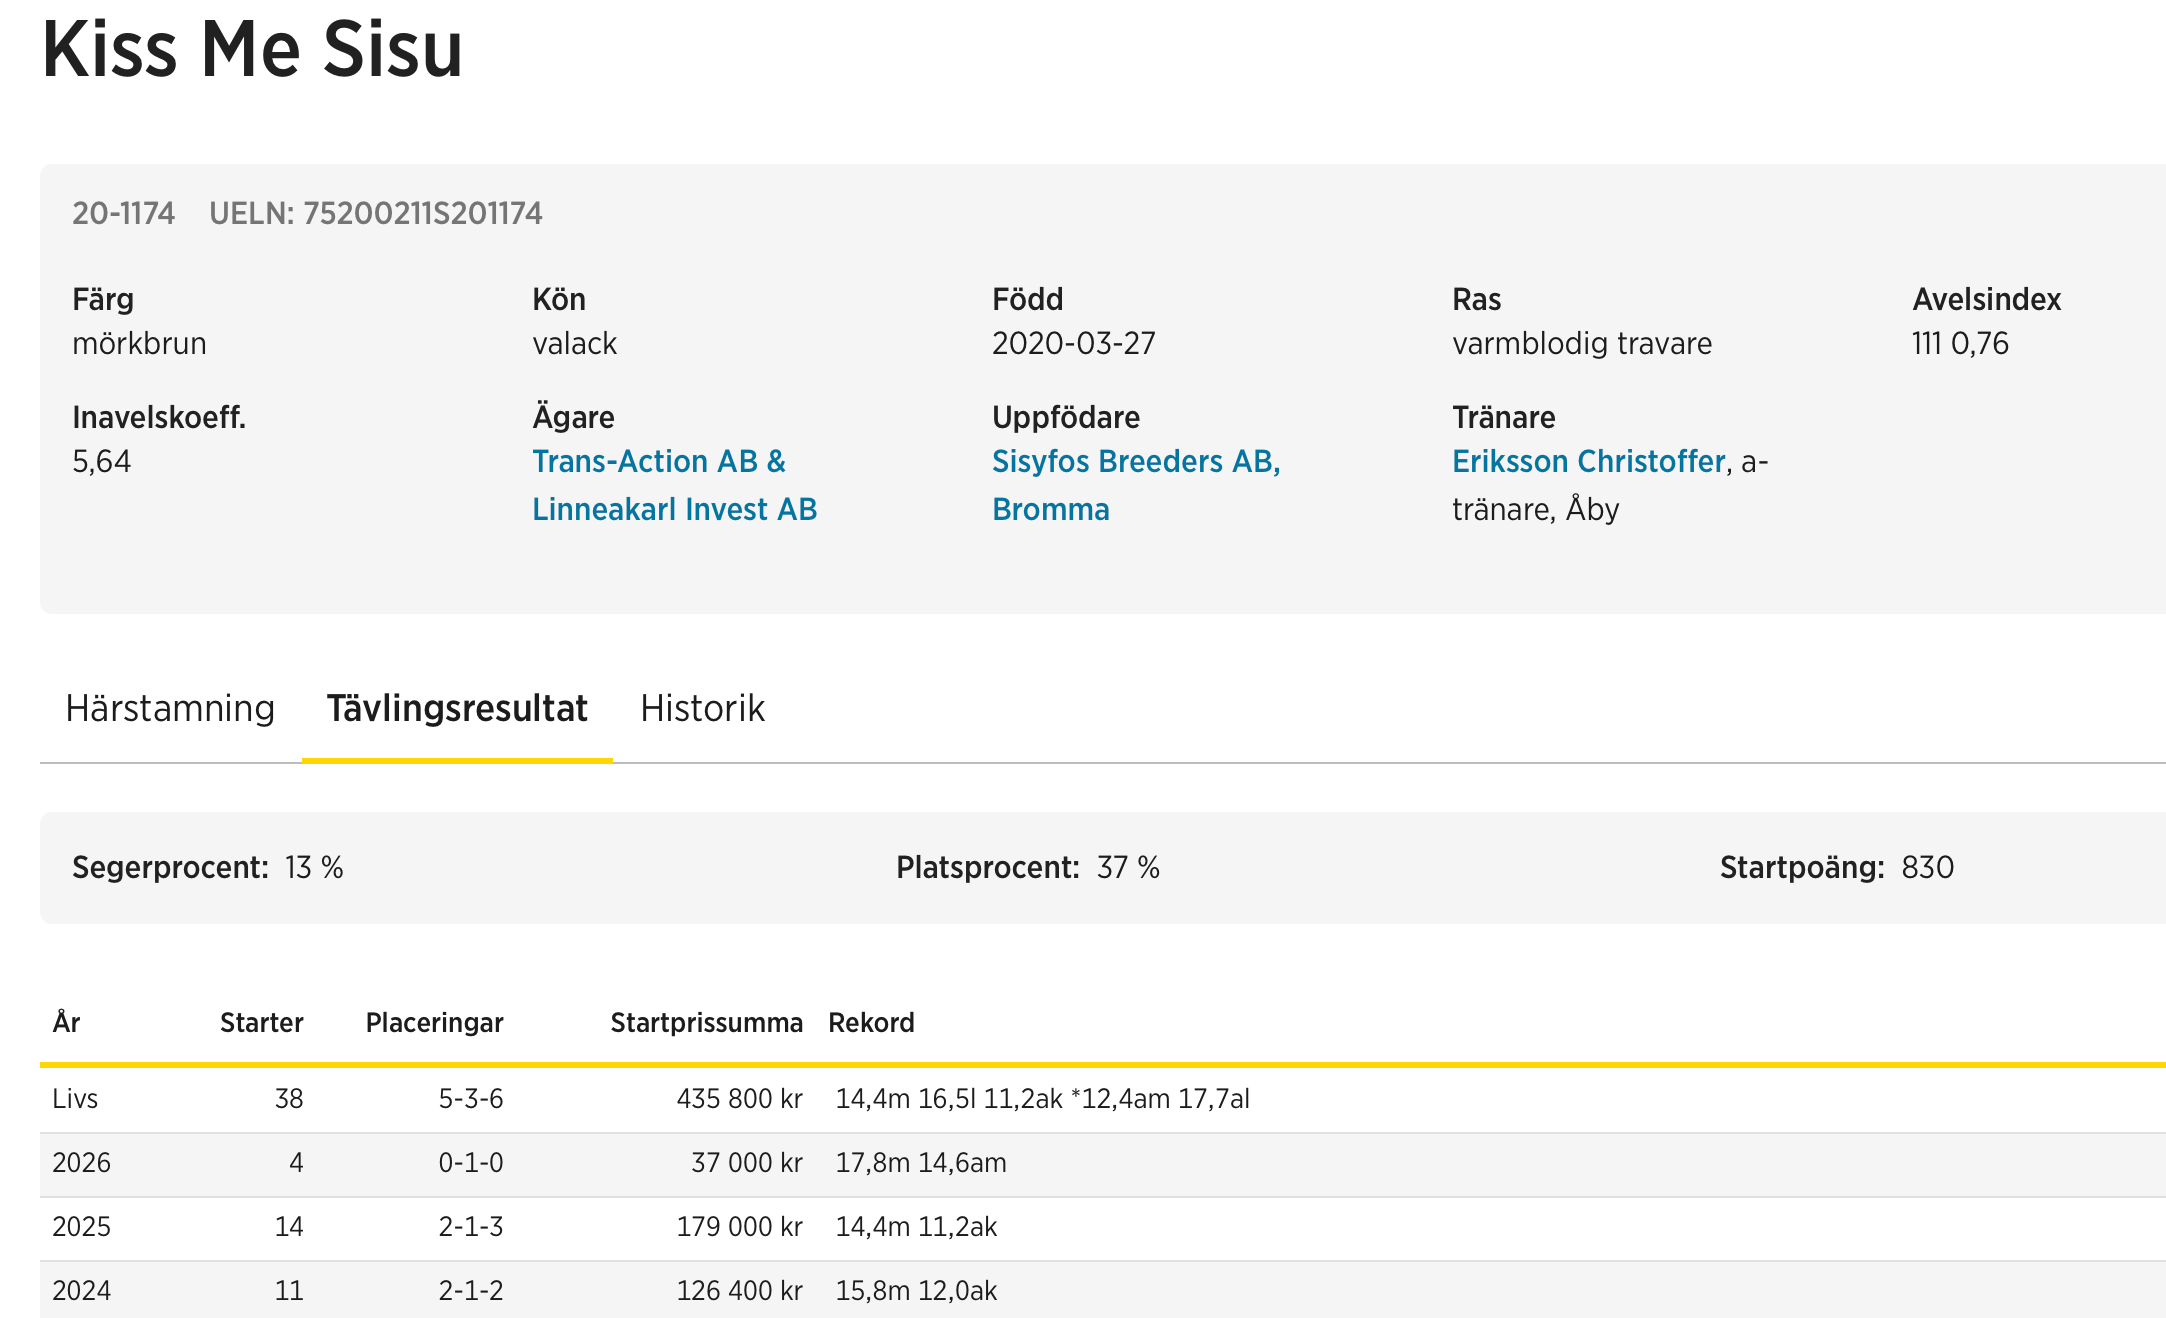2166x1318 pixels.
Task: Open trainer Eriksson Christoffer's page
Action: (1588, 462)
